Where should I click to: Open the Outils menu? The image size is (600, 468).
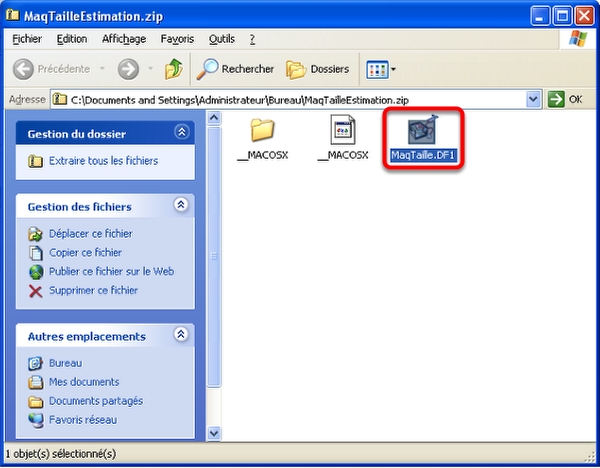222,39
